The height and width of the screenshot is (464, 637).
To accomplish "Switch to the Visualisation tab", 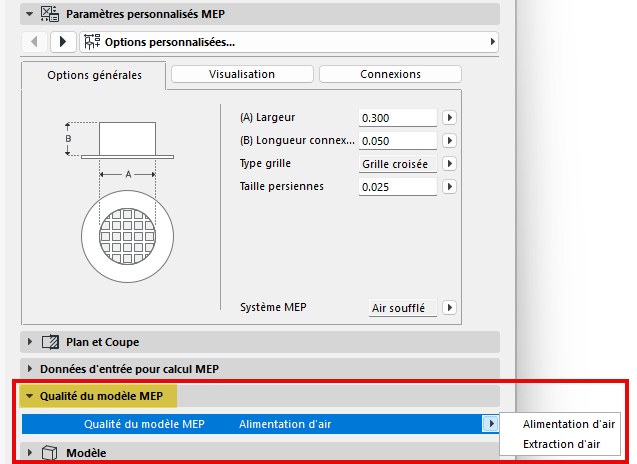I will coord(242,74).
